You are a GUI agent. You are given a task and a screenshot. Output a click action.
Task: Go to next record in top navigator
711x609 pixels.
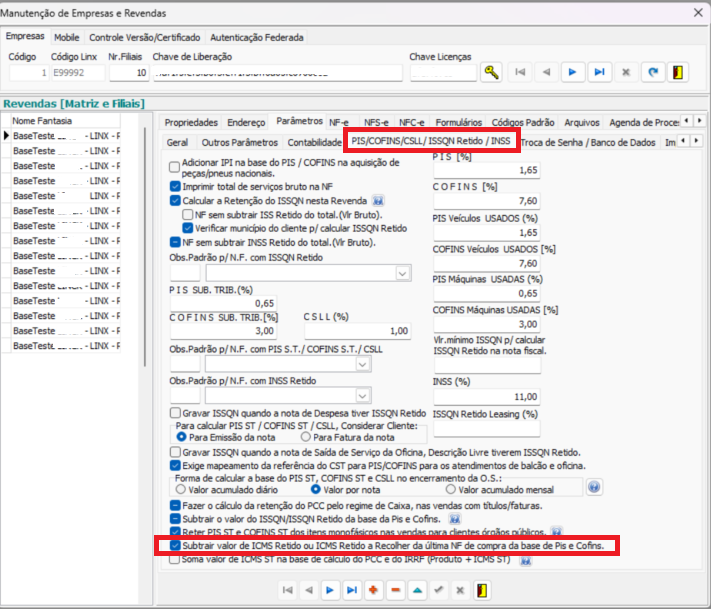point(572,72)
